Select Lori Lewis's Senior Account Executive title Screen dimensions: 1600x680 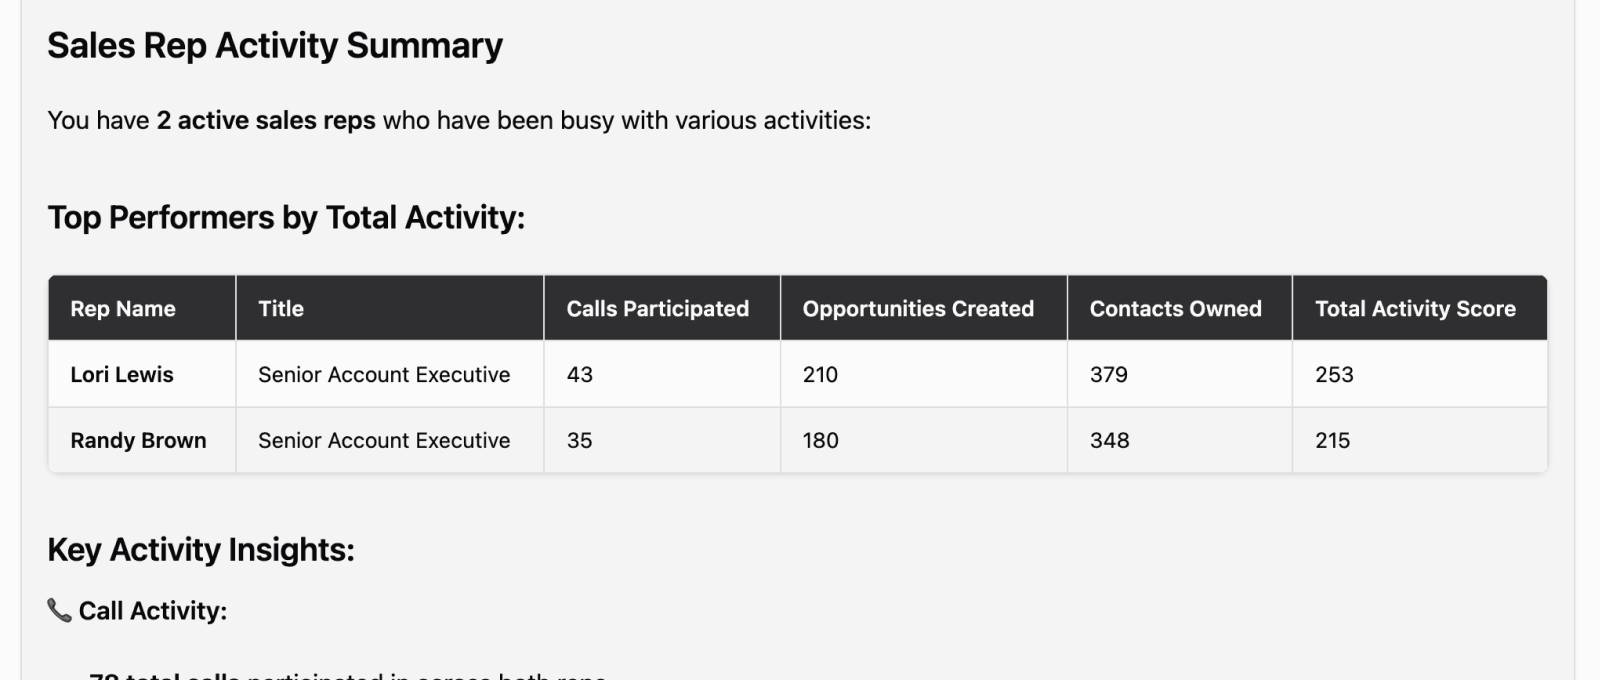tap(384, 374)
